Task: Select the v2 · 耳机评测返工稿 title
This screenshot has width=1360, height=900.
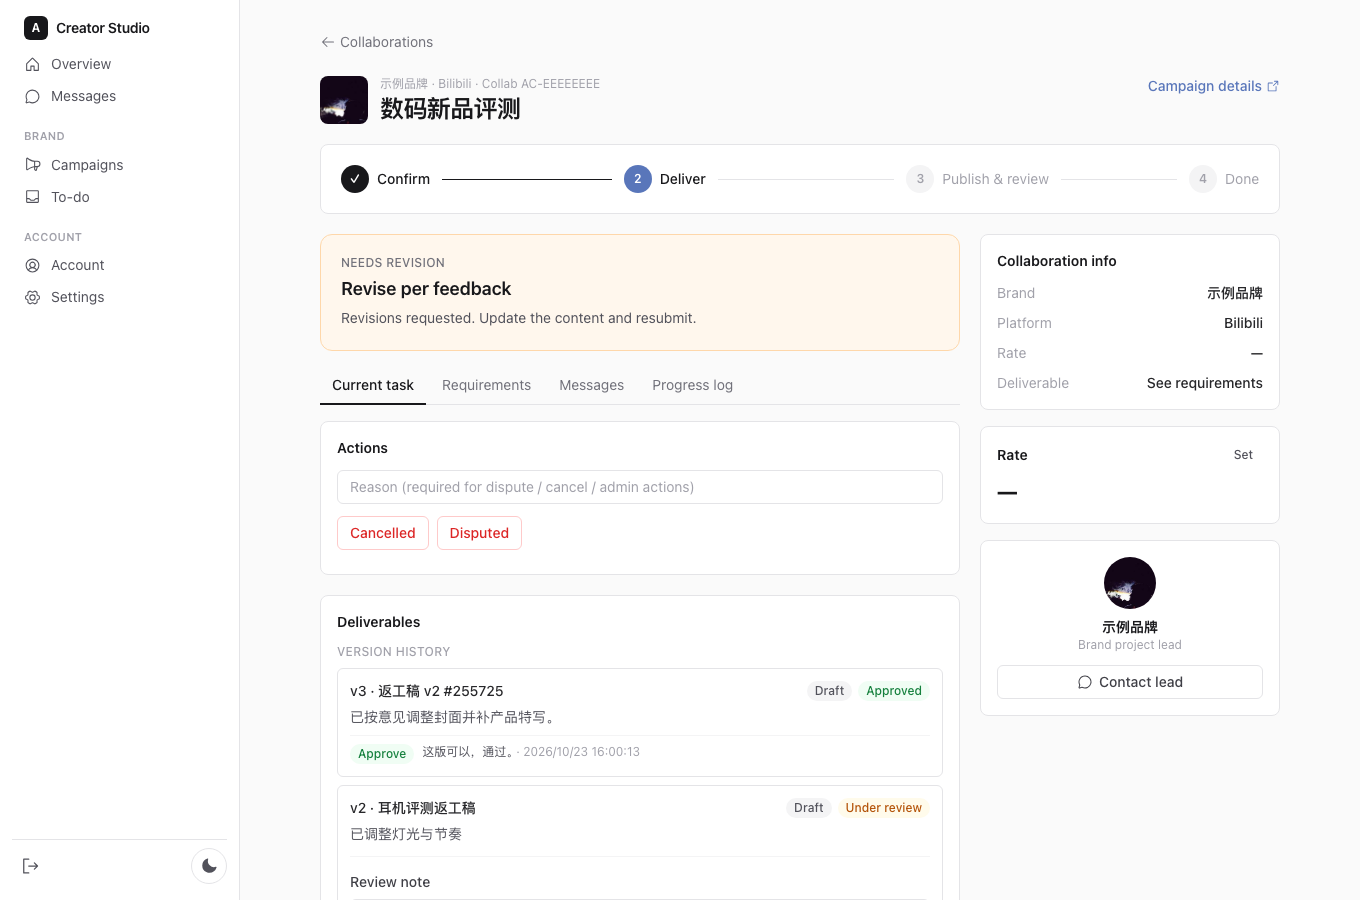Action: pyautogui.click(x=413, y=808)
